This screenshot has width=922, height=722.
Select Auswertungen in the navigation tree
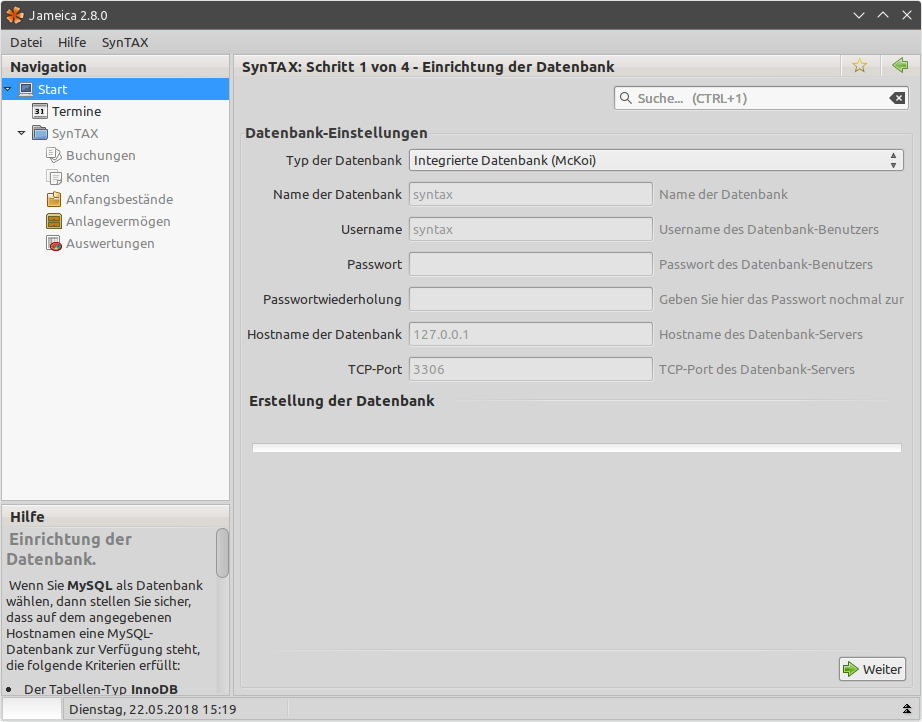point(110,243)
